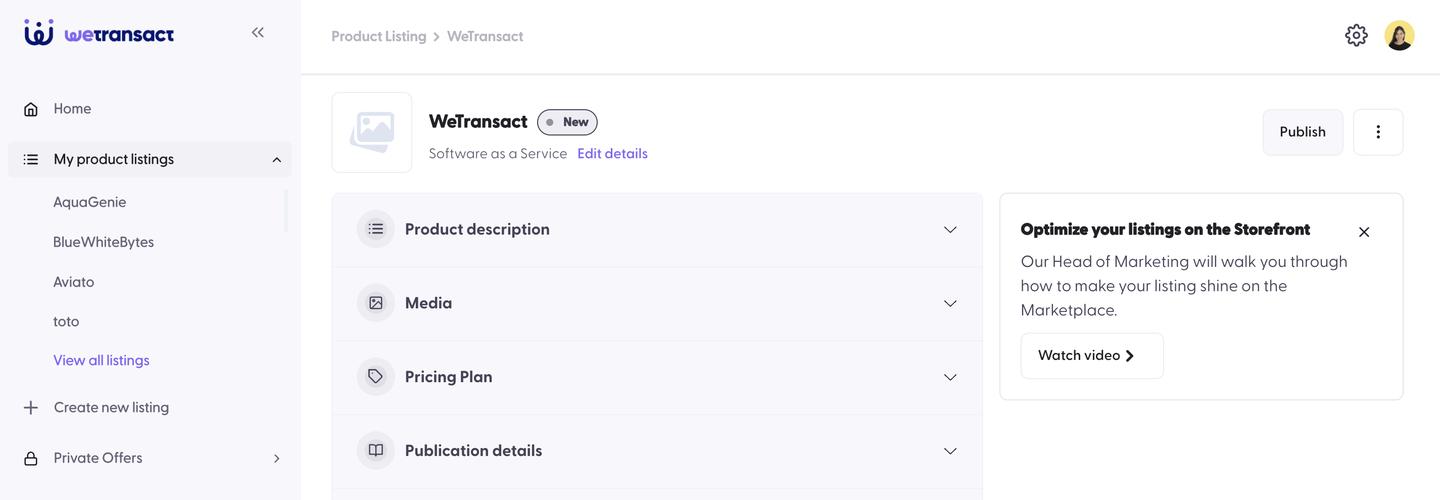Expand the Product description section
The width and height of the screenshot is (1440, 500).
(950, 230)
